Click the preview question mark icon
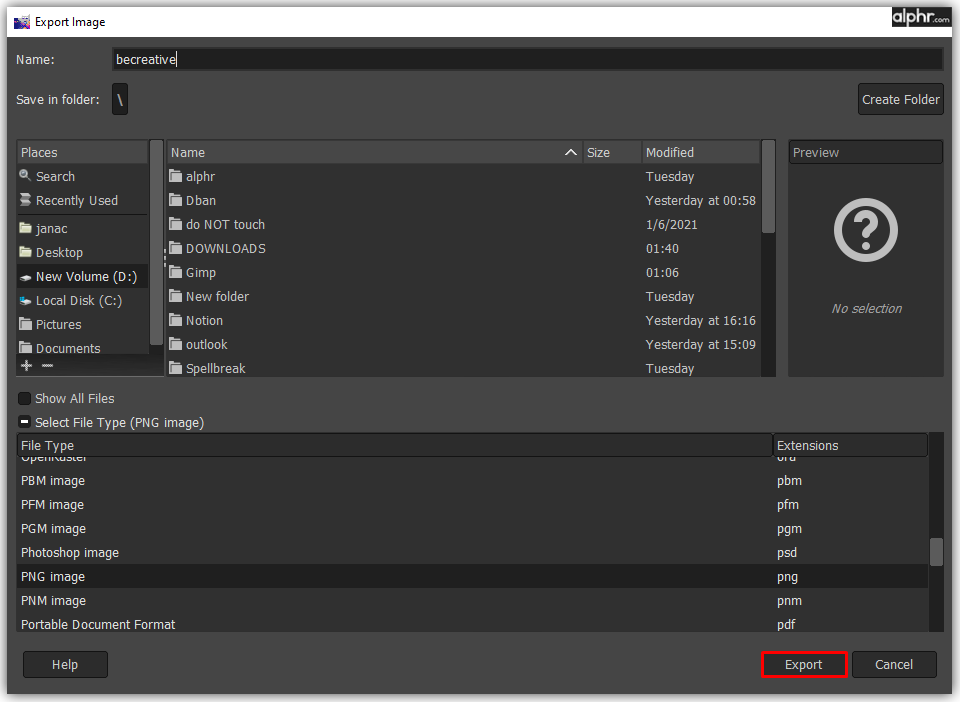This screenshot has height=702, width=960. [x=866, y=230]
